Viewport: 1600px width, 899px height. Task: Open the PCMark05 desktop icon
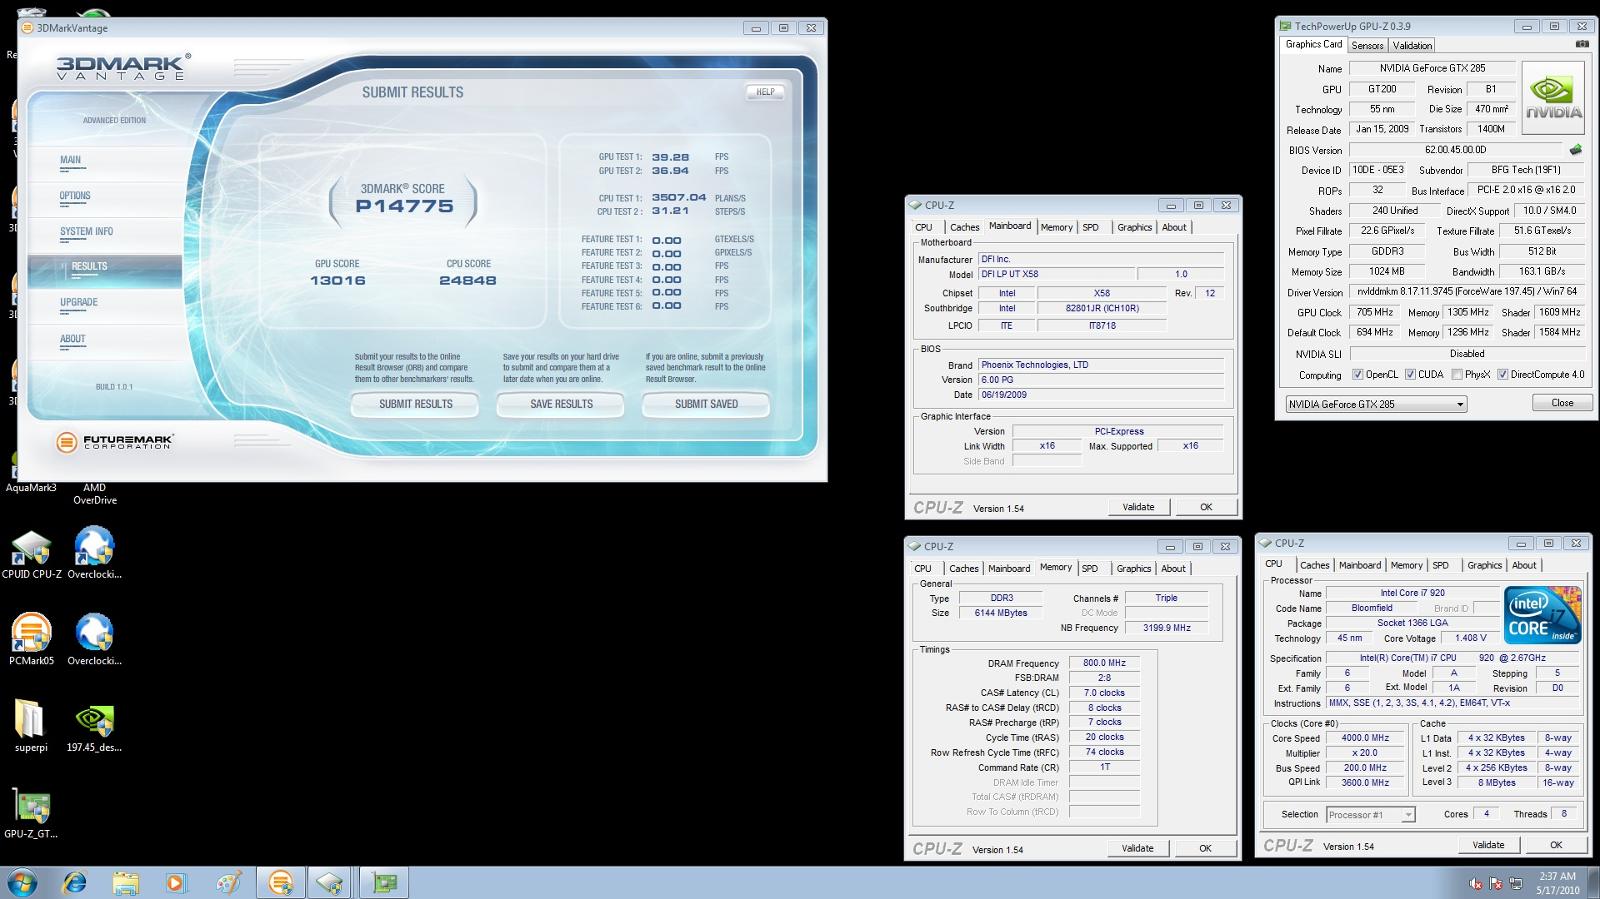click(31, 640)
